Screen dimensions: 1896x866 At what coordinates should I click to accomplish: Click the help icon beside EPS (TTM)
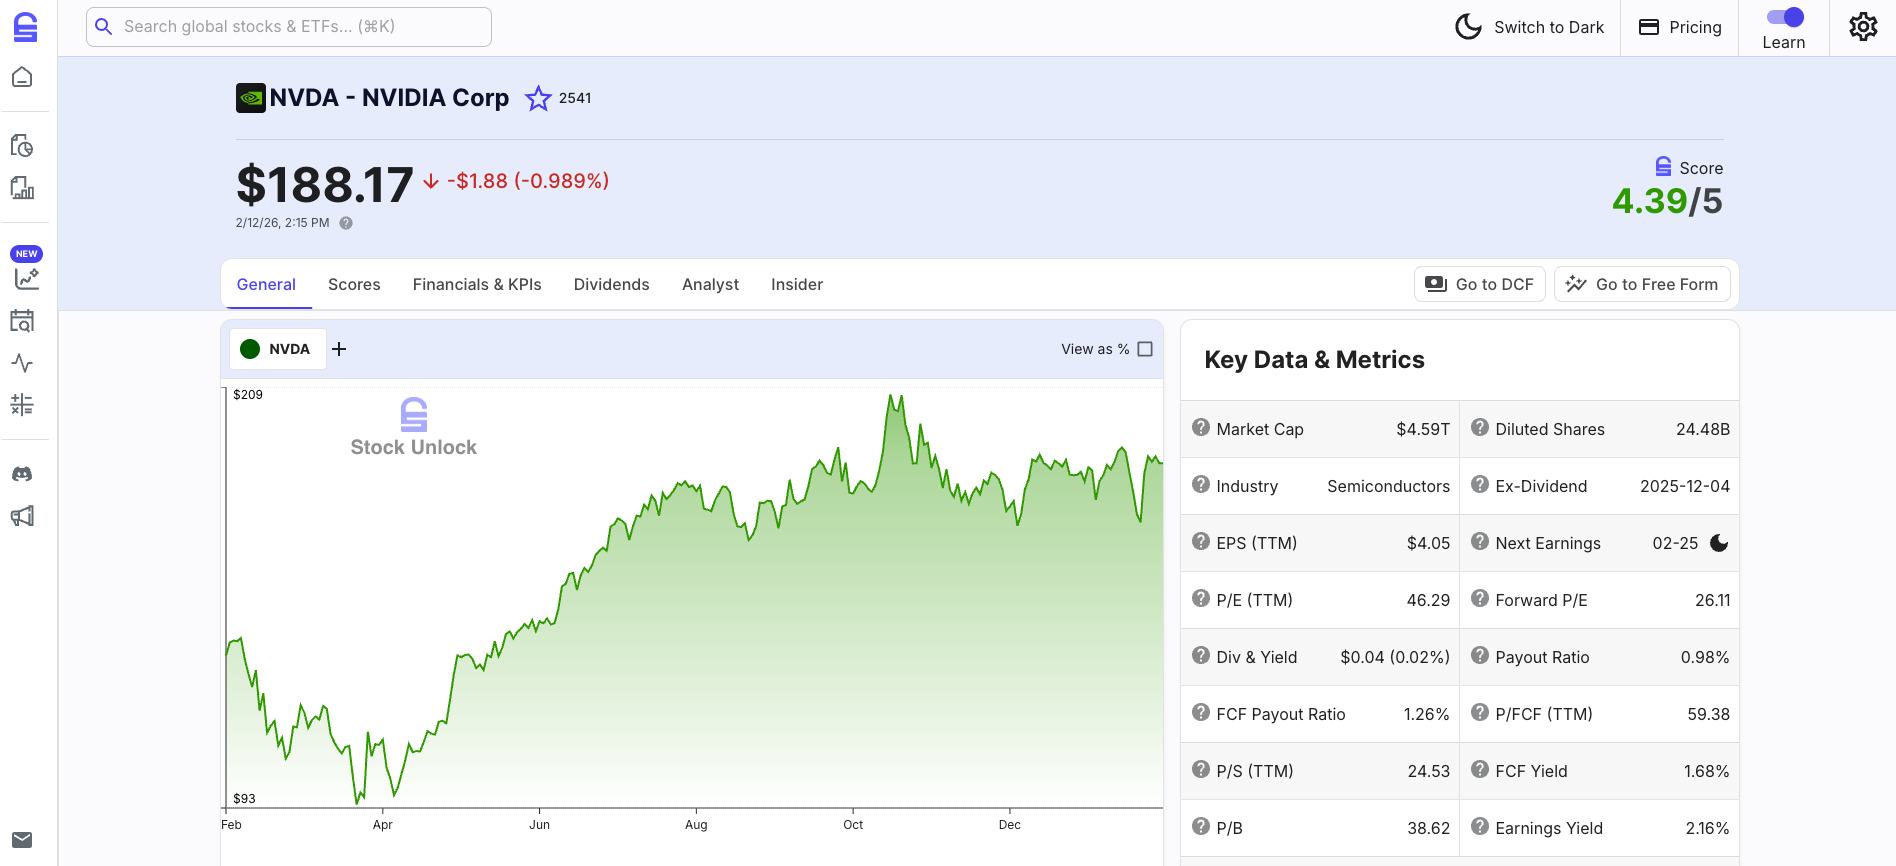pyautogui.click(x=1201, y=542)
